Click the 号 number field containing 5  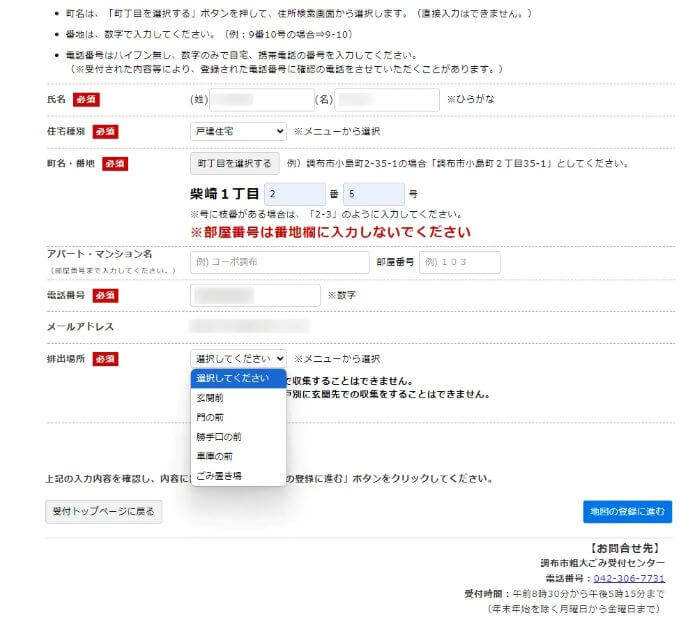pos(374,194)
